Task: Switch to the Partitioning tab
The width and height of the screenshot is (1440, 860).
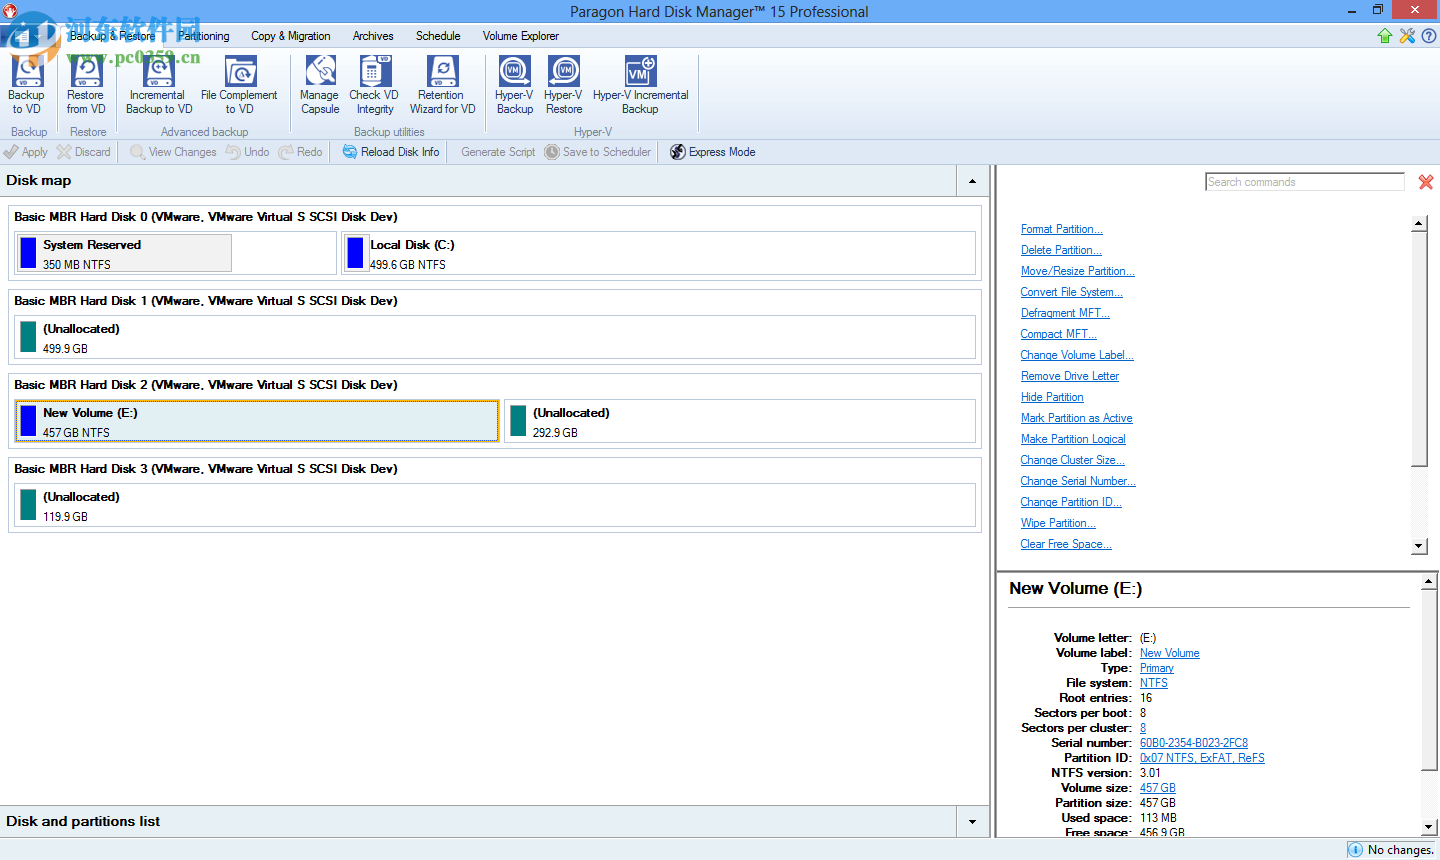Action: click(x=203, y=36)
